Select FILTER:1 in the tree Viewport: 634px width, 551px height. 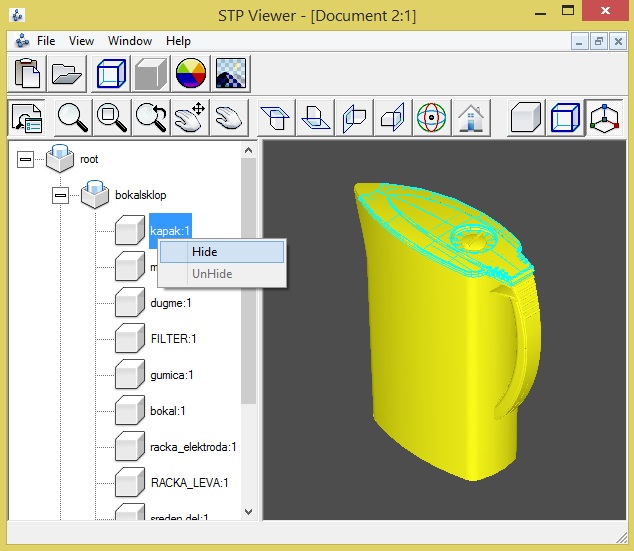[x=173, y=339]
